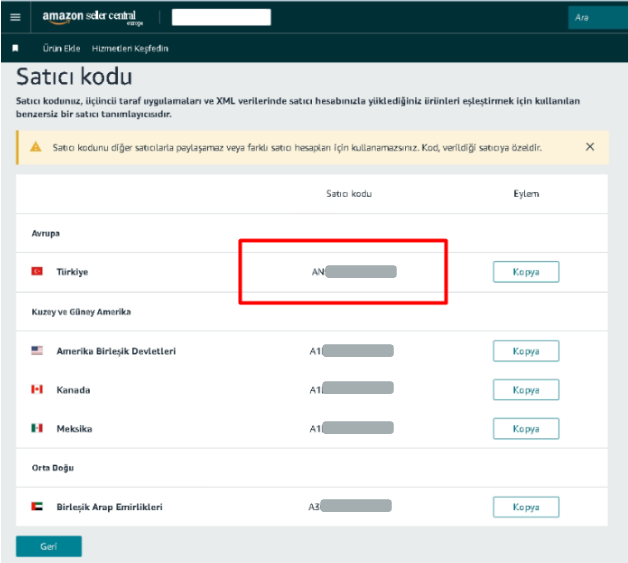Click the bookmark icon in navigation bar
628x563 pixels.
(x=15, y=48)
